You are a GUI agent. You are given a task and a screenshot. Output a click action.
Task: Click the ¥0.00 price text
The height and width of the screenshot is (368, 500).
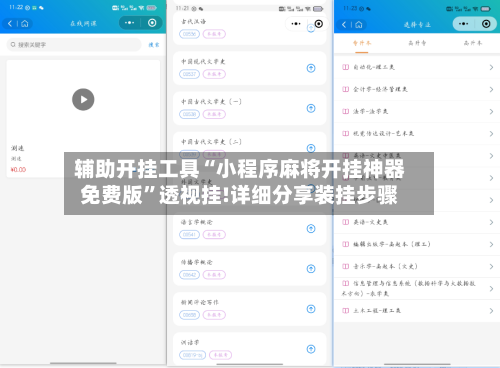click(x=18, y=170)
